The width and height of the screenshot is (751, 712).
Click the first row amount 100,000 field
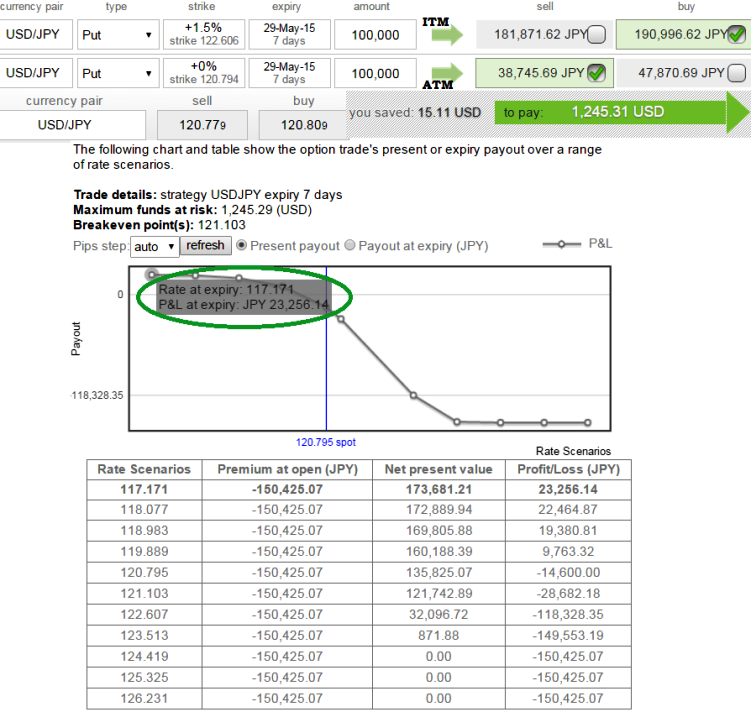(x=375, y=34)
